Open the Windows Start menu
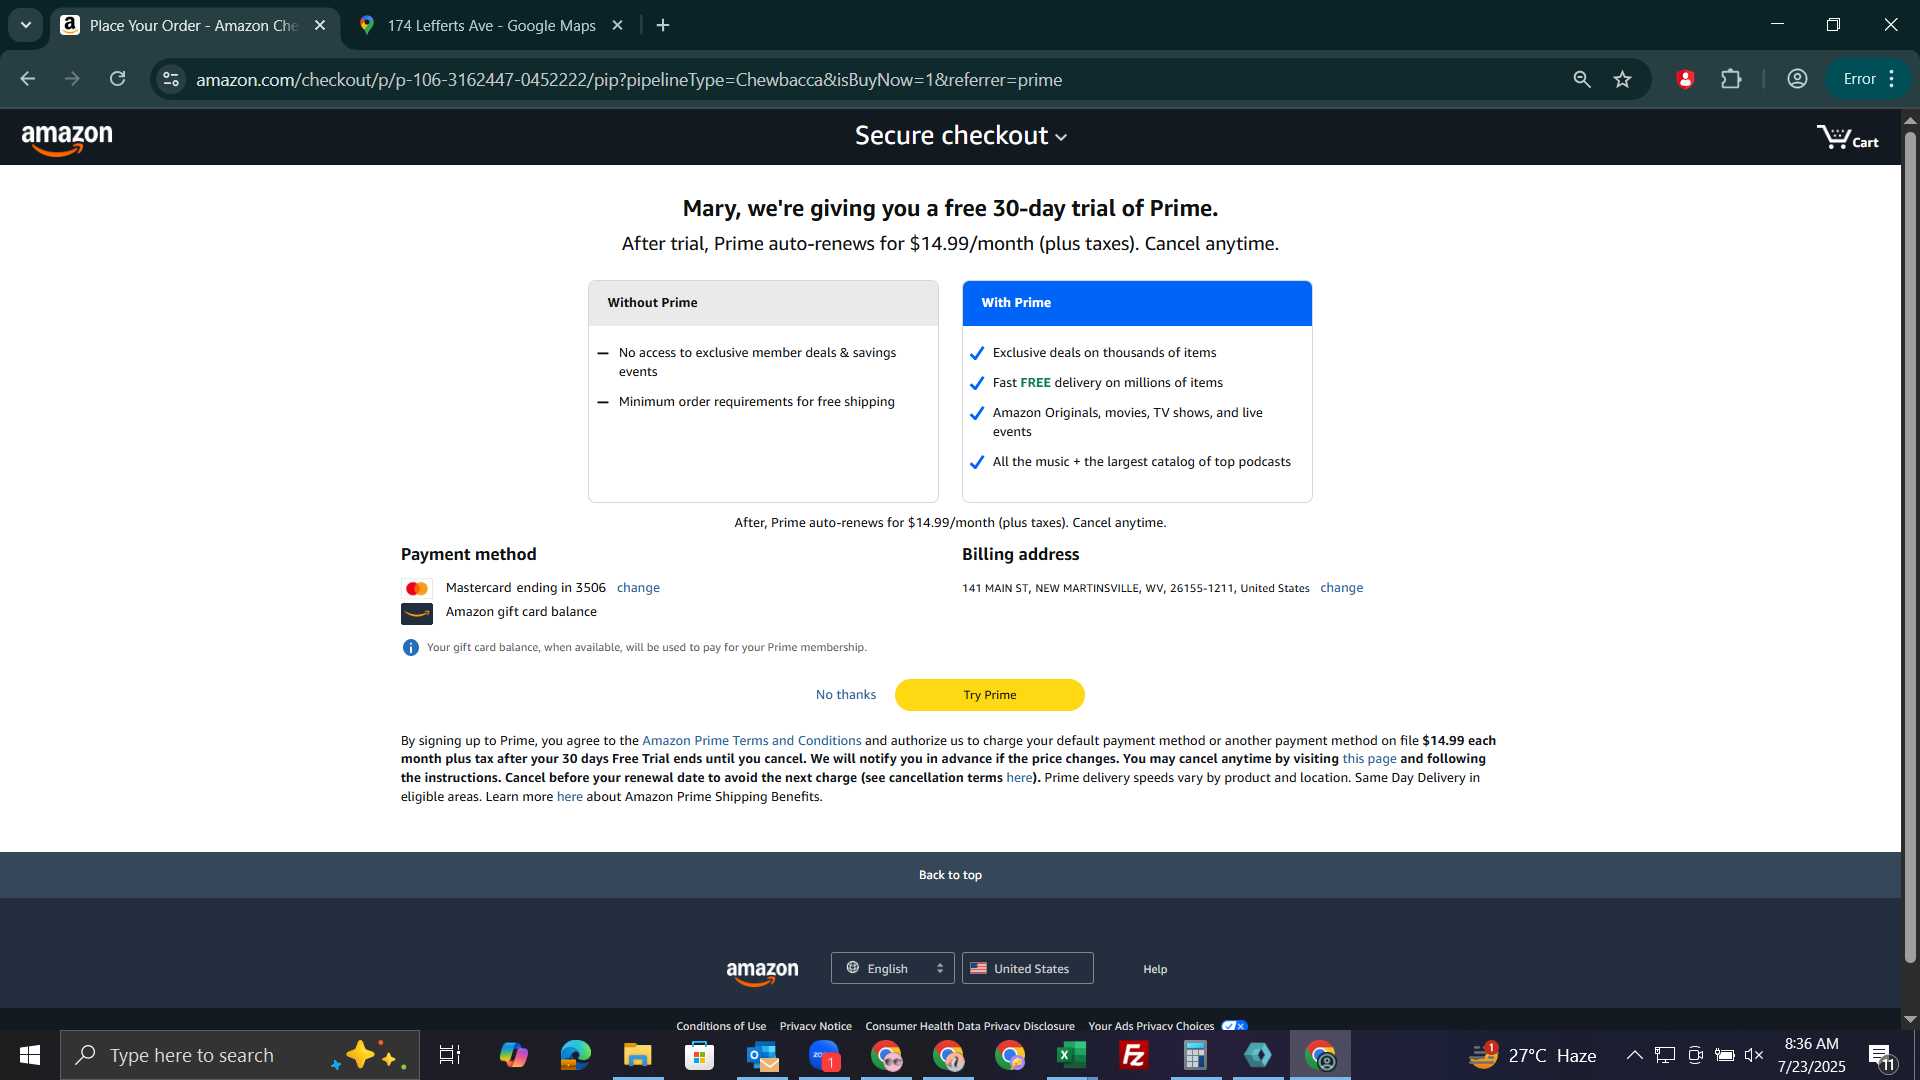Viewport: 1920px width, 1080px height. (x=30, y=1055)
